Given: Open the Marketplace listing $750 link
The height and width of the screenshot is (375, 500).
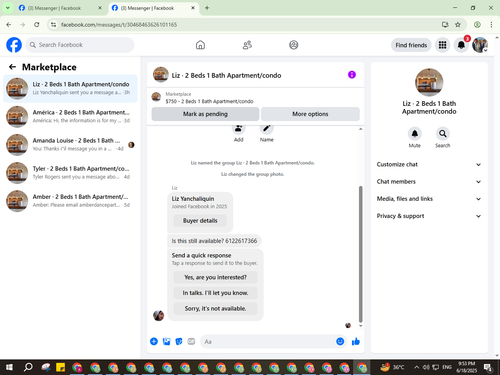Looking at the screenshot, I should (x=209, y=101).
